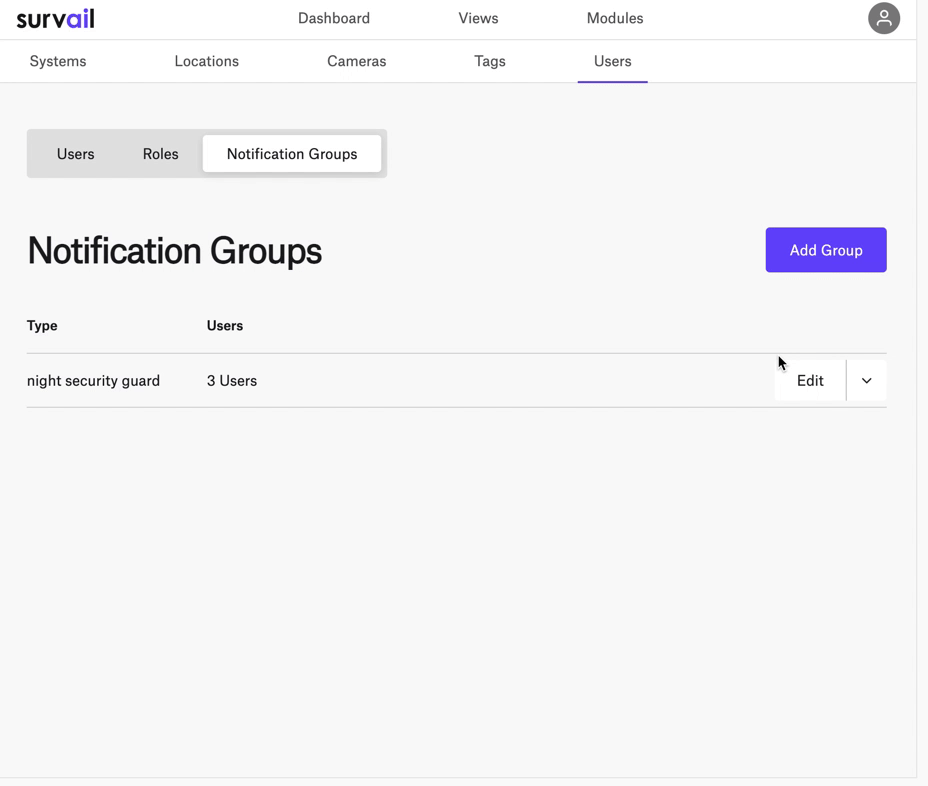Open the user profile avatar icon
The image size is (928, 786).
click(x=884, y=18)
